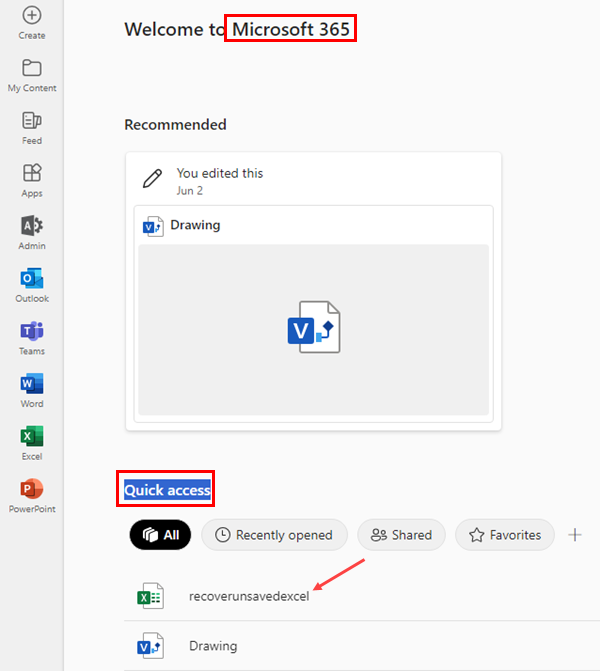Open the Drawing file in Quick access list
Image resolution: width=600 pixels, height=671 pixels.
[213, 646]
